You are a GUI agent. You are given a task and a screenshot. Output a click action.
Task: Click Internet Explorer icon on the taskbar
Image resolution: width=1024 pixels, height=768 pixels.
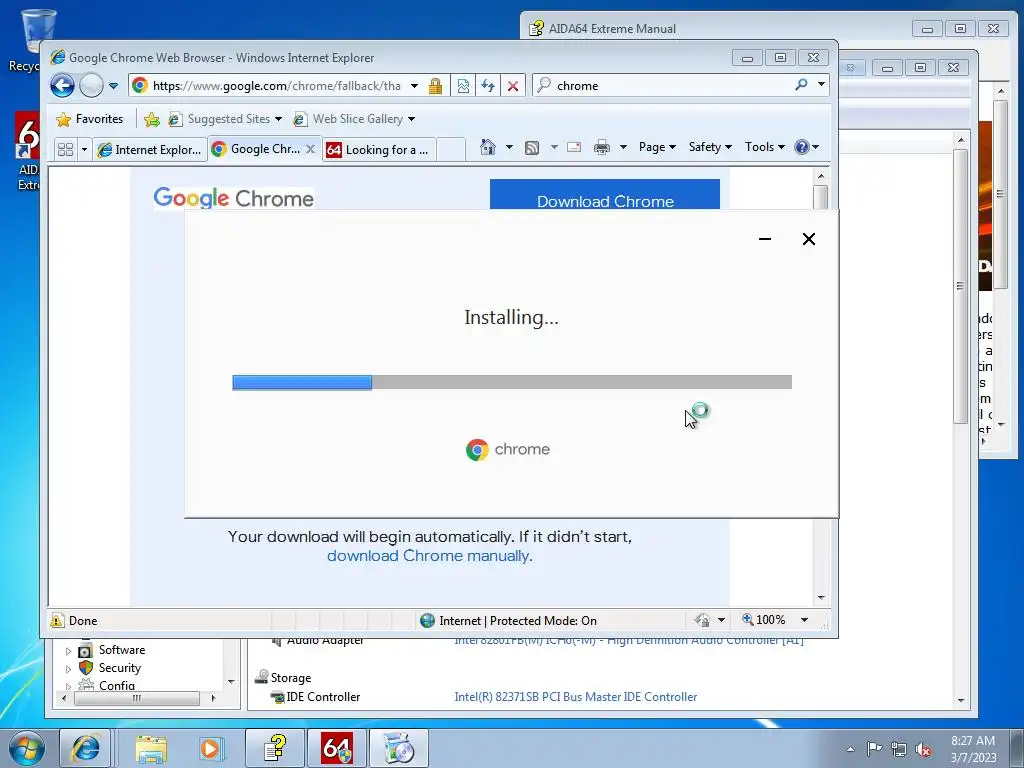click(x=86, y=748)
